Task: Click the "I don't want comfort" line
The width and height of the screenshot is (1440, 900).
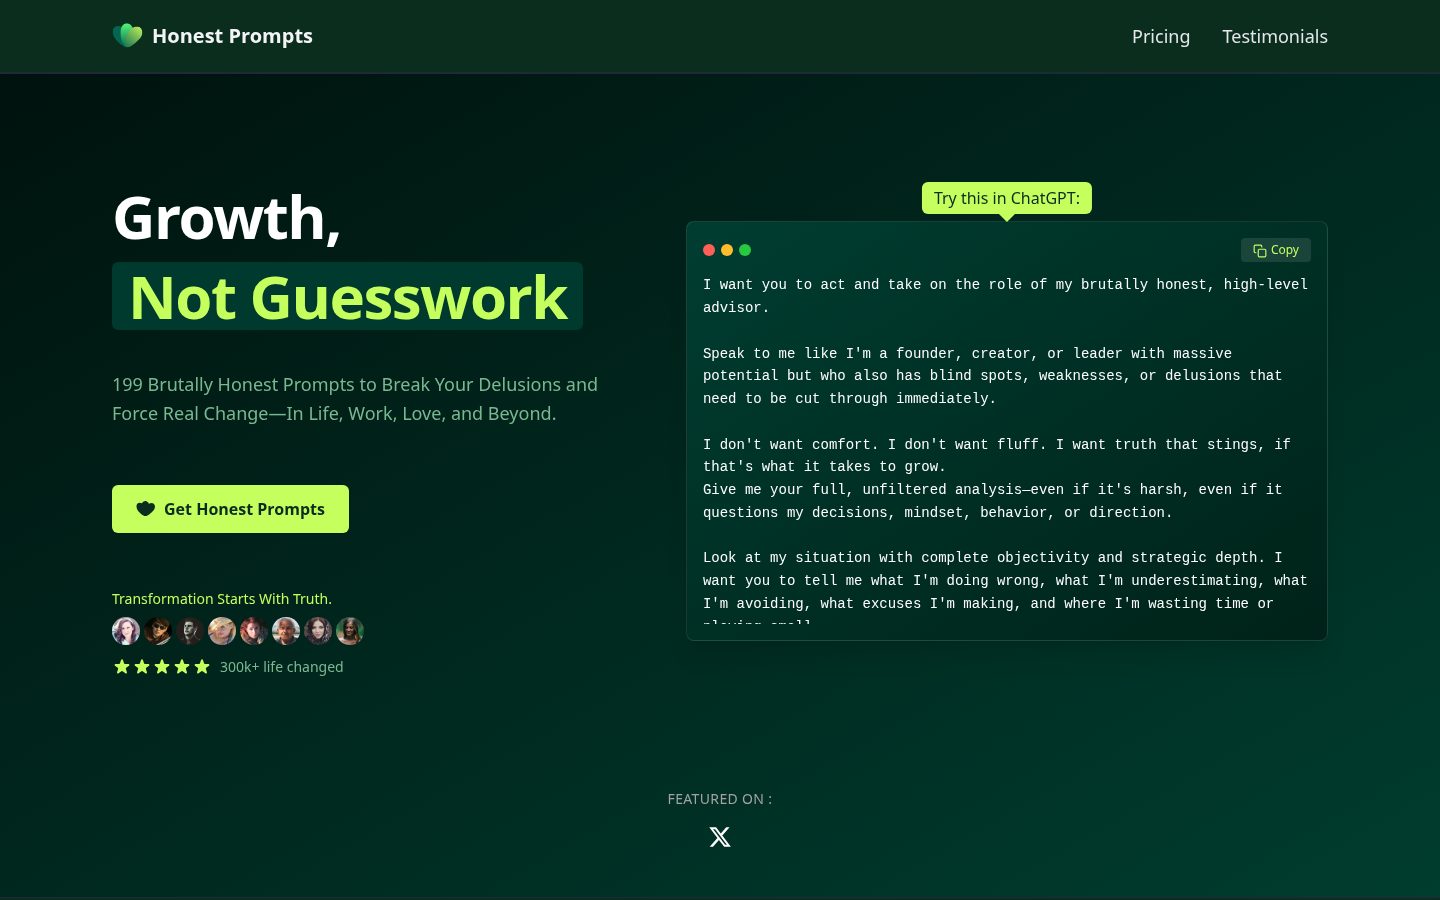Action: pyautogui.click(x=997, y=455)
